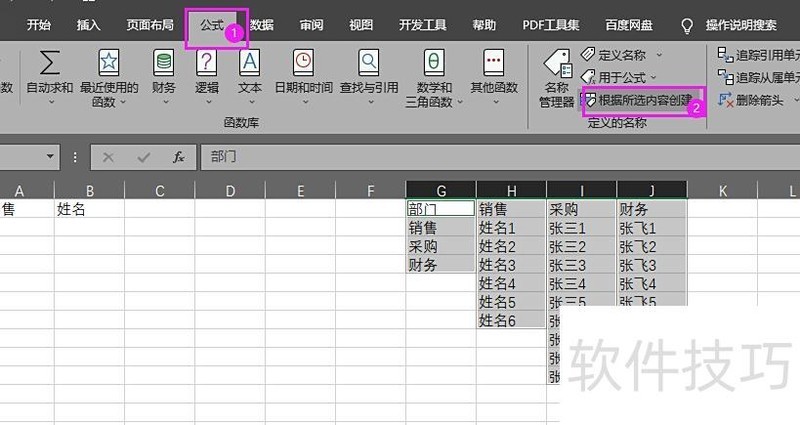Select column H header
This screenshot has height=425, width=800.
pos(511,191)
